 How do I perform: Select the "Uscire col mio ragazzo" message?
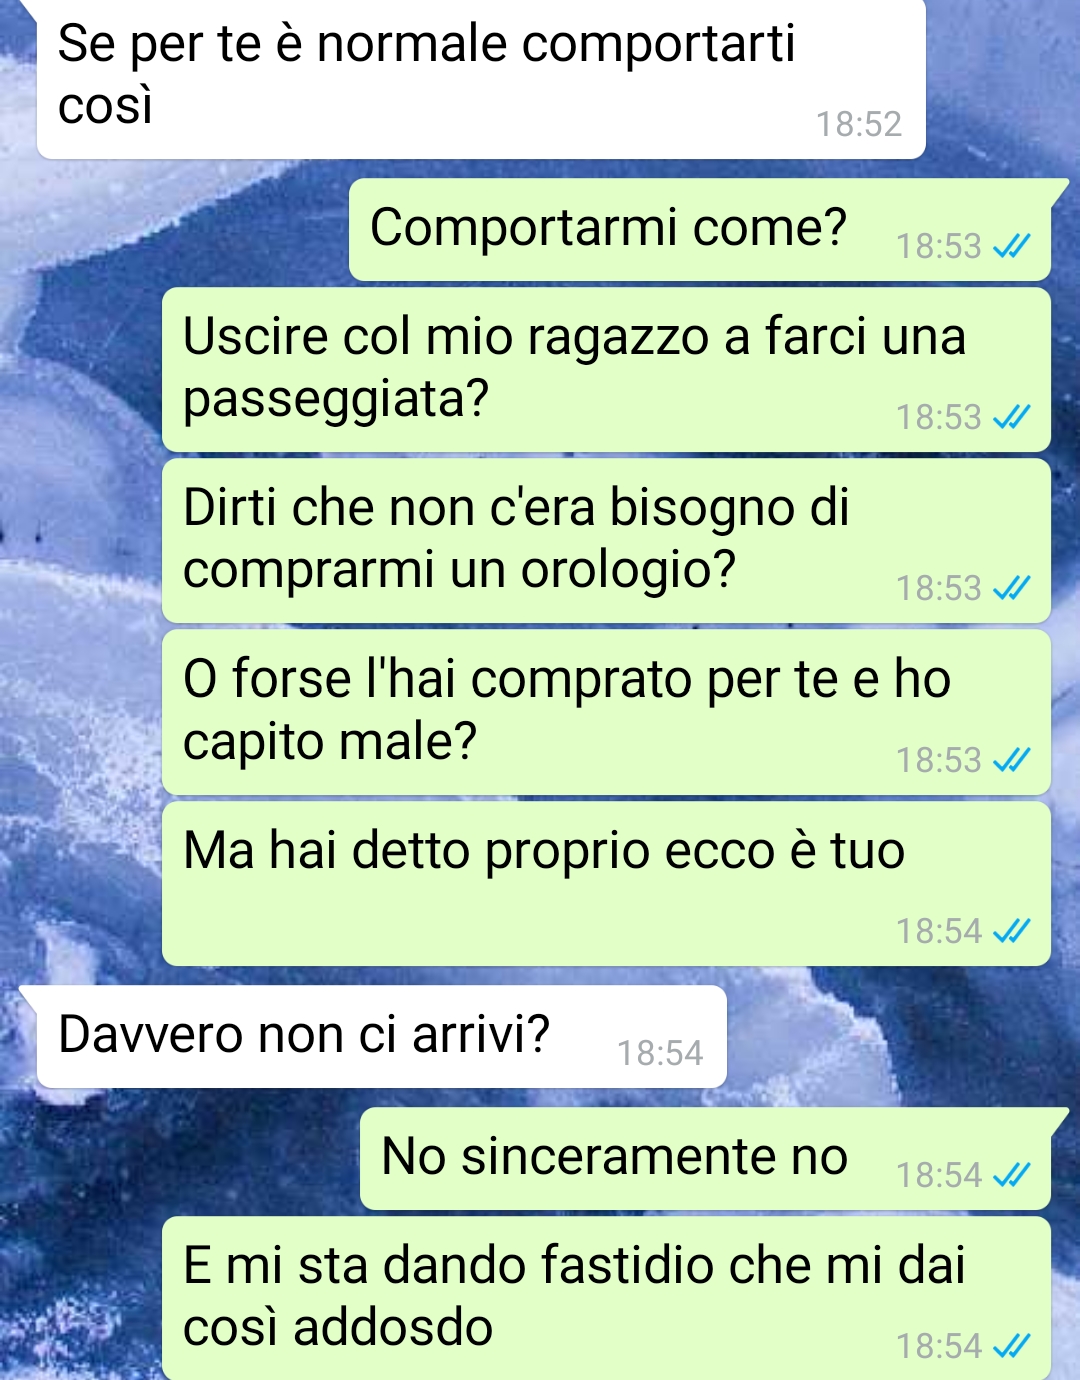click(x=606, y=370)
